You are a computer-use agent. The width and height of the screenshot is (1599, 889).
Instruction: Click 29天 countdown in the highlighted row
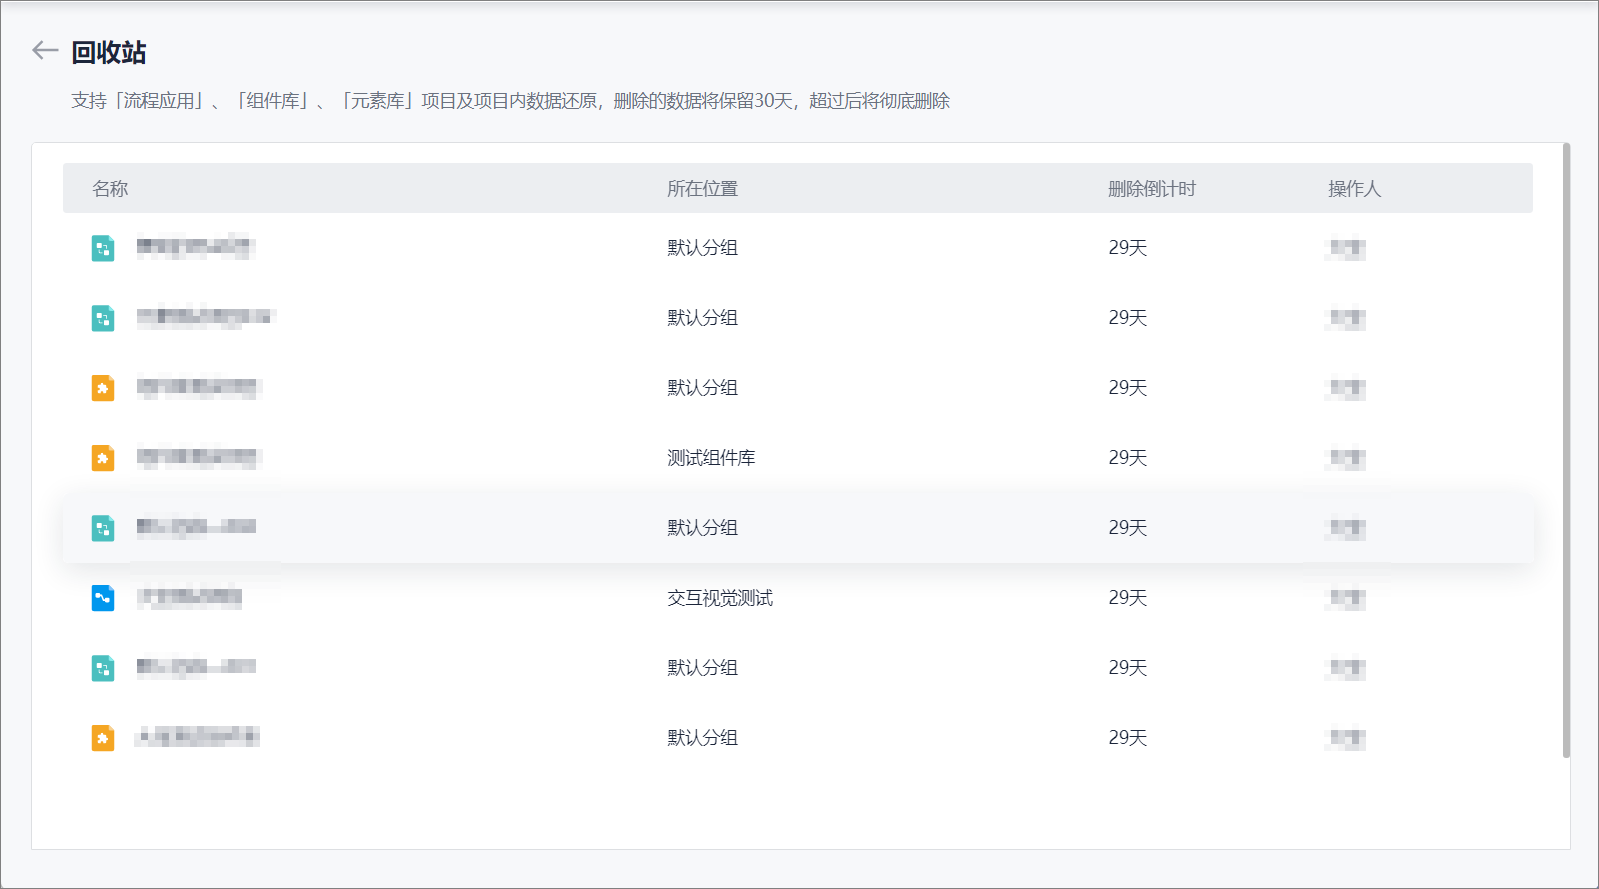pos(1127,528)
